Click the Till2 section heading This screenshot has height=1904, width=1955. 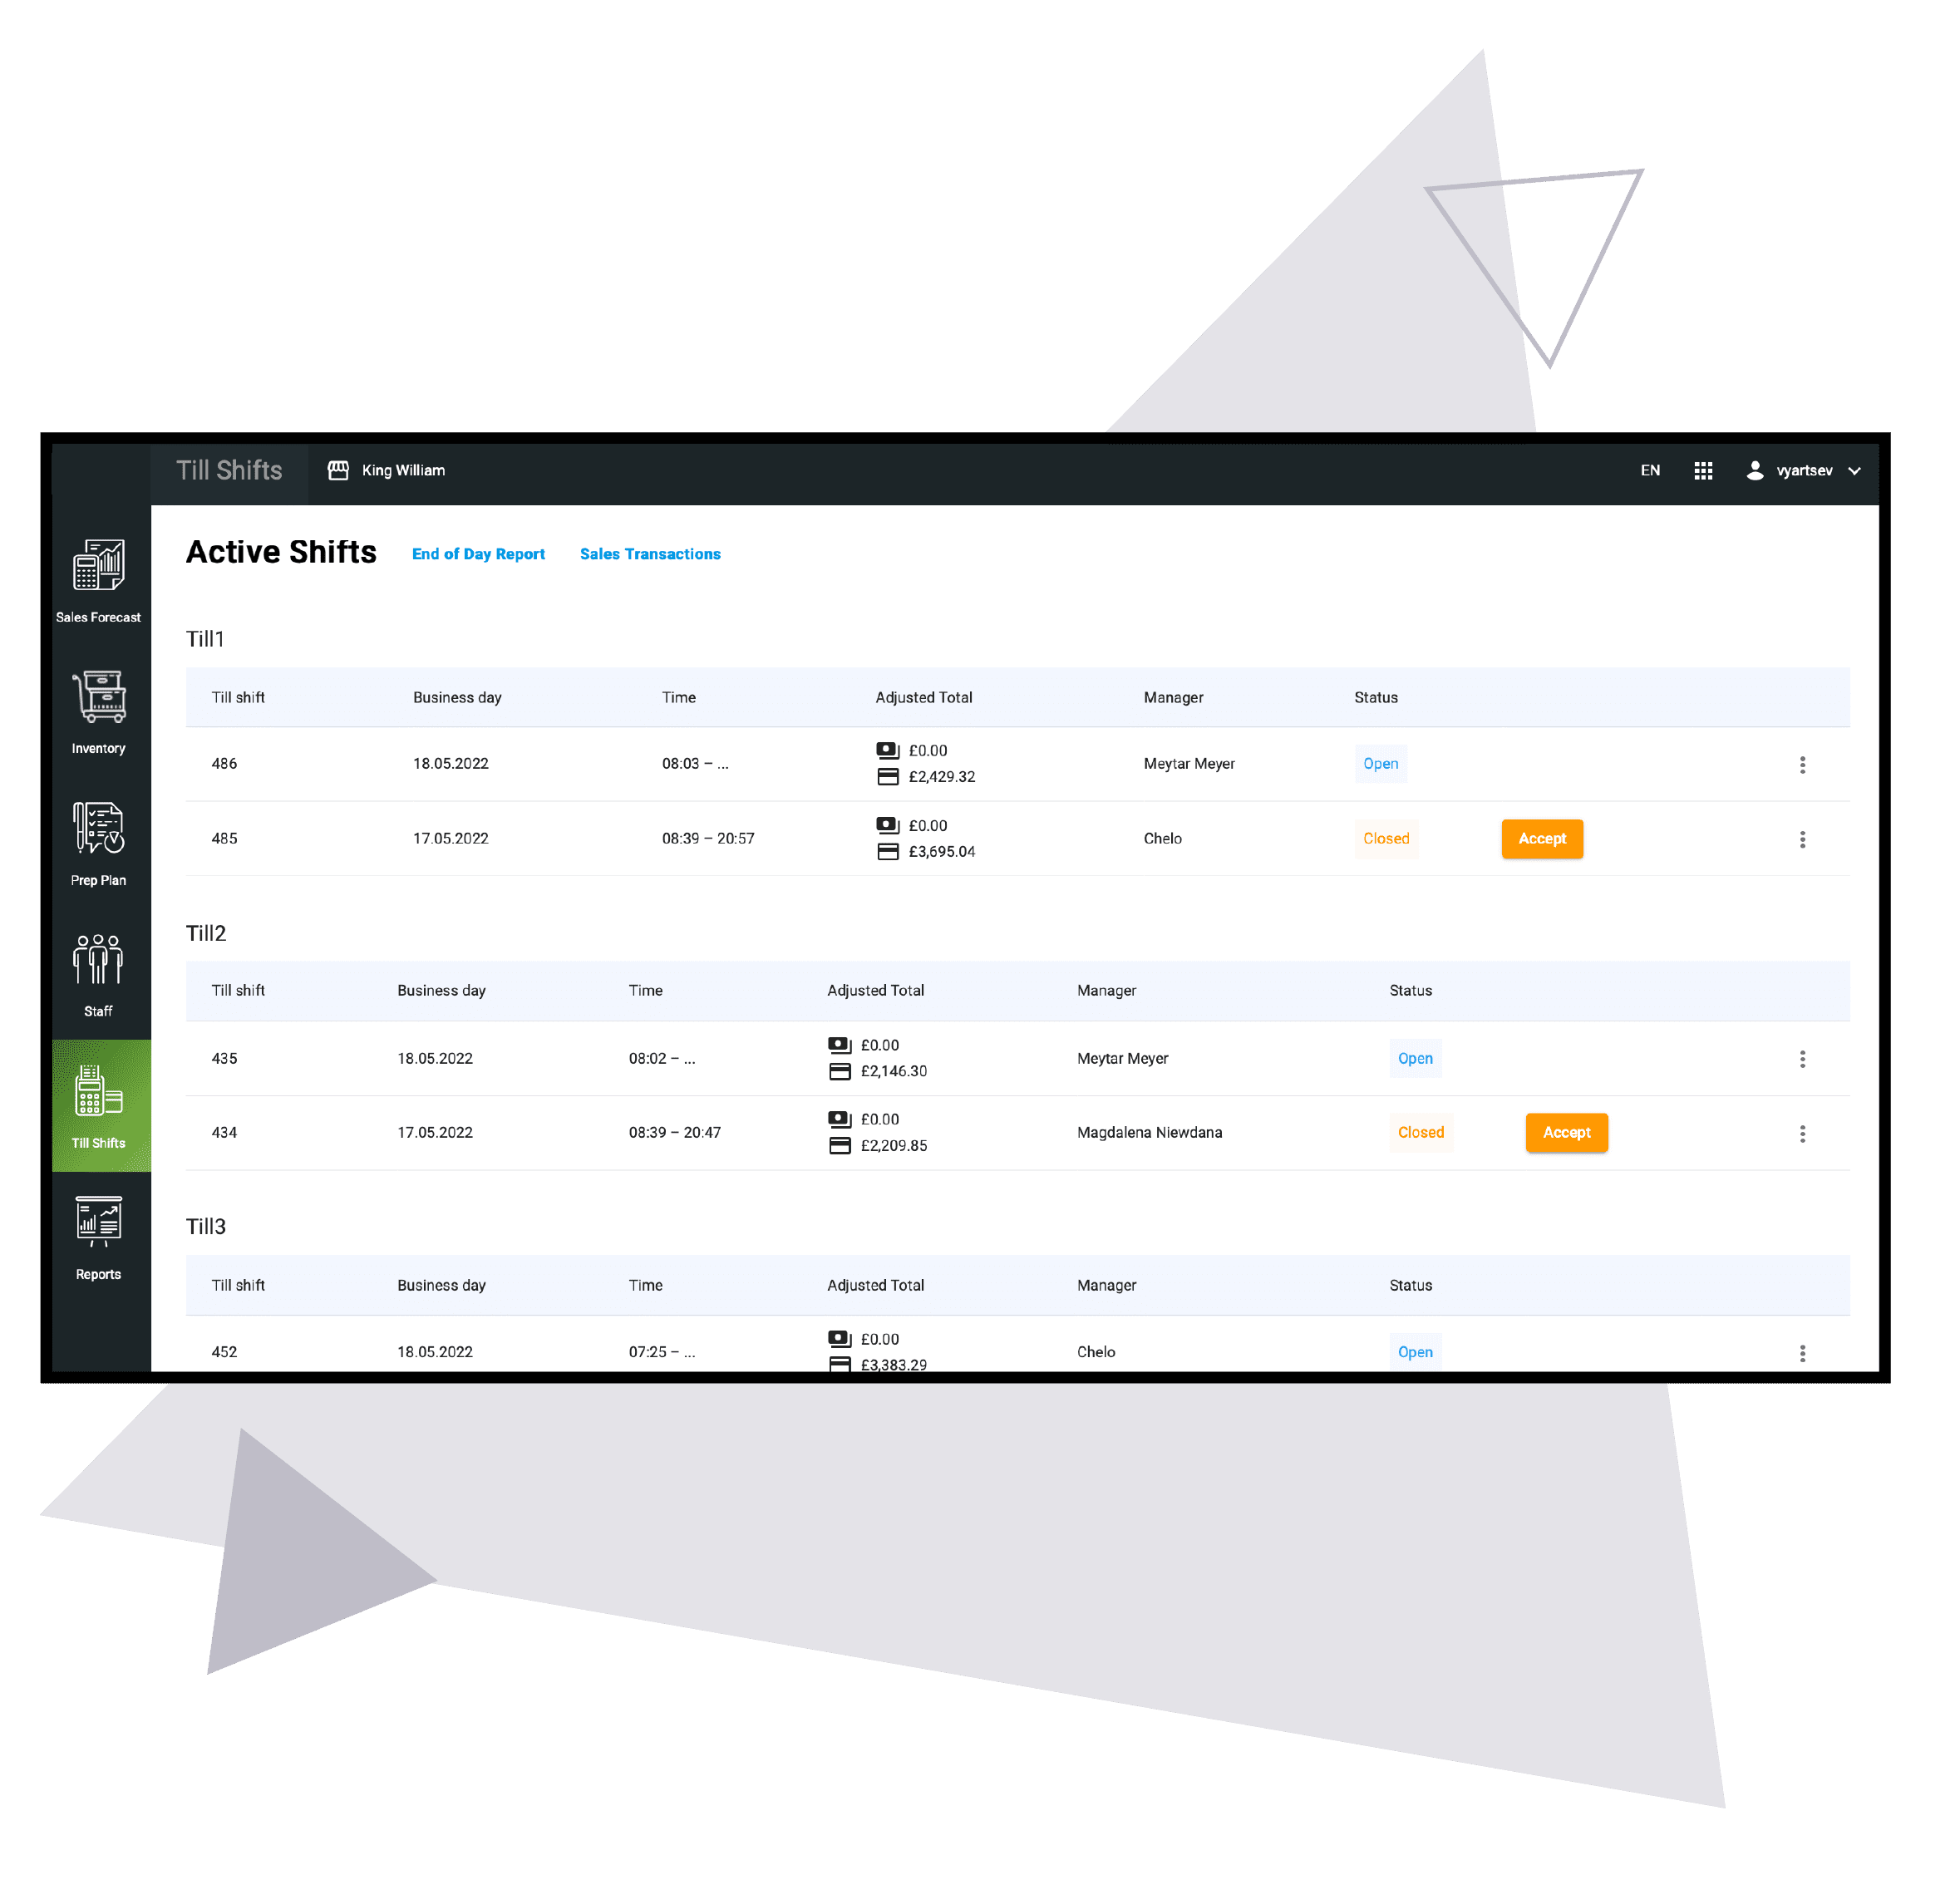pos(207,935)
